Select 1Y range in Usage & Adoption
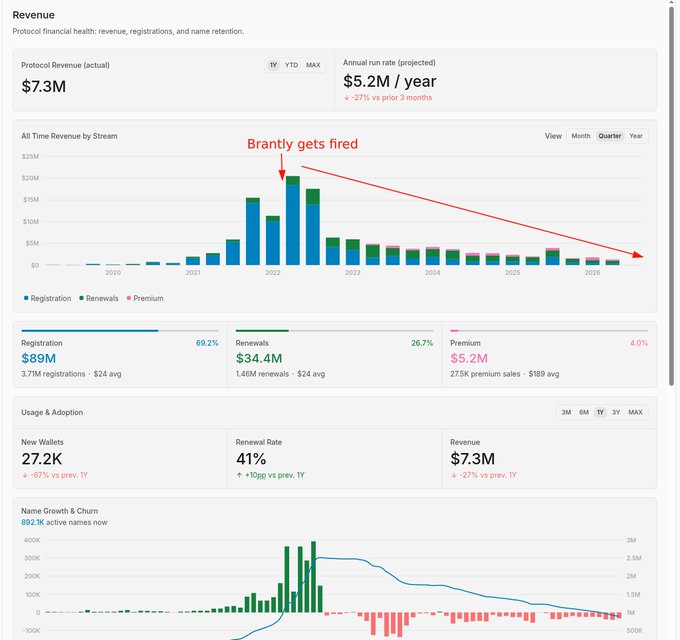 (x=600, y=412)
